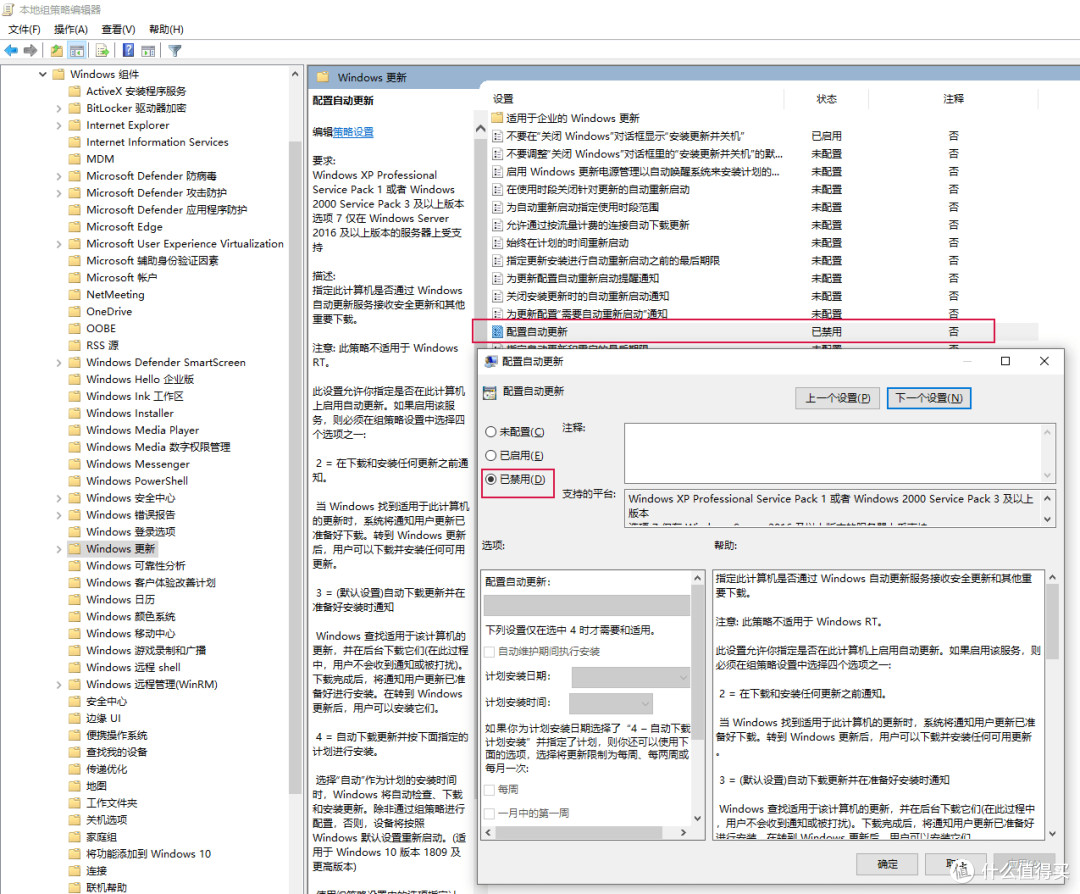Open the 查看(V) menu
Image resolution: width=1080 pixels, height=894 pixels.
(x=118, y=29)
